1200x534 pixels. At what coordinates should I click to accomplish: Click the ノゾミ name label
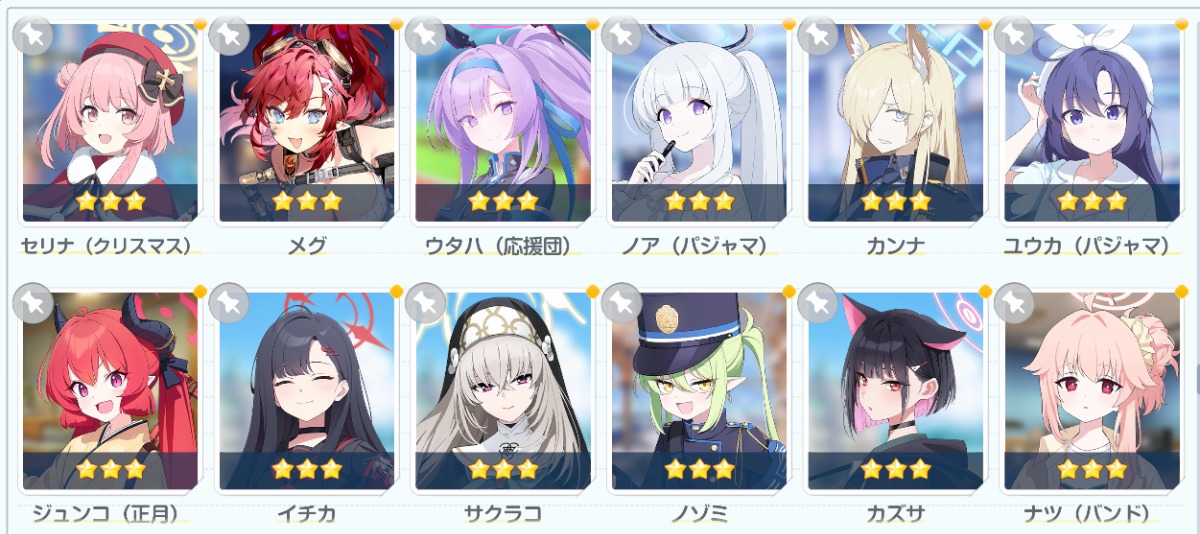pyautogui.click(x=699, y=514)
